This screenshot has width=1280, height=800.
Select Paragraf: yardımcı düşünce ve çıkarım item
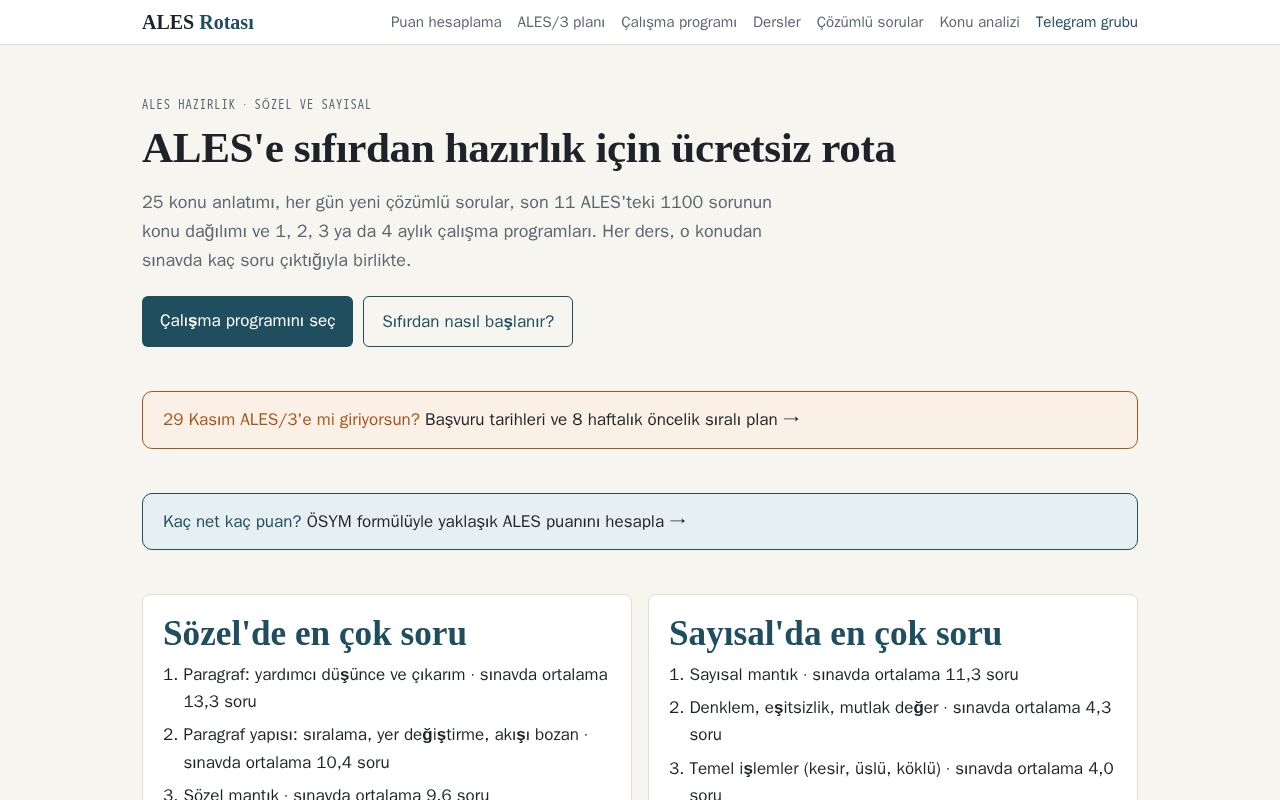pos(397,688)
